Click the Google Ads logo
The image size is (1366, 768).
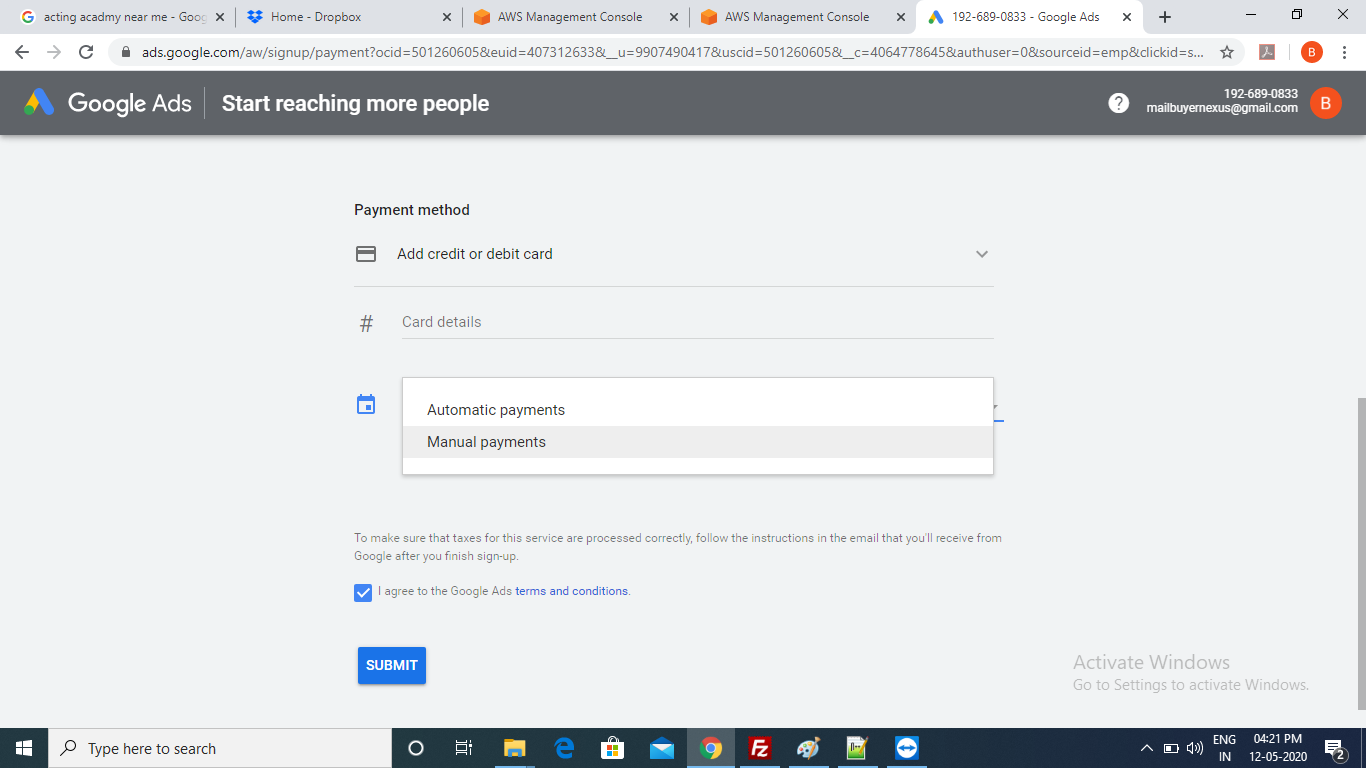107,103
